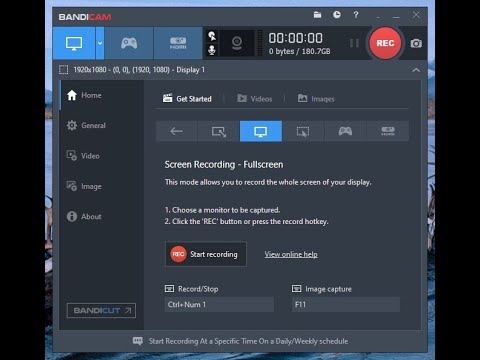Screen dimensions: 480x360
Task: Click the Start recording button
Action: point(206,254)
